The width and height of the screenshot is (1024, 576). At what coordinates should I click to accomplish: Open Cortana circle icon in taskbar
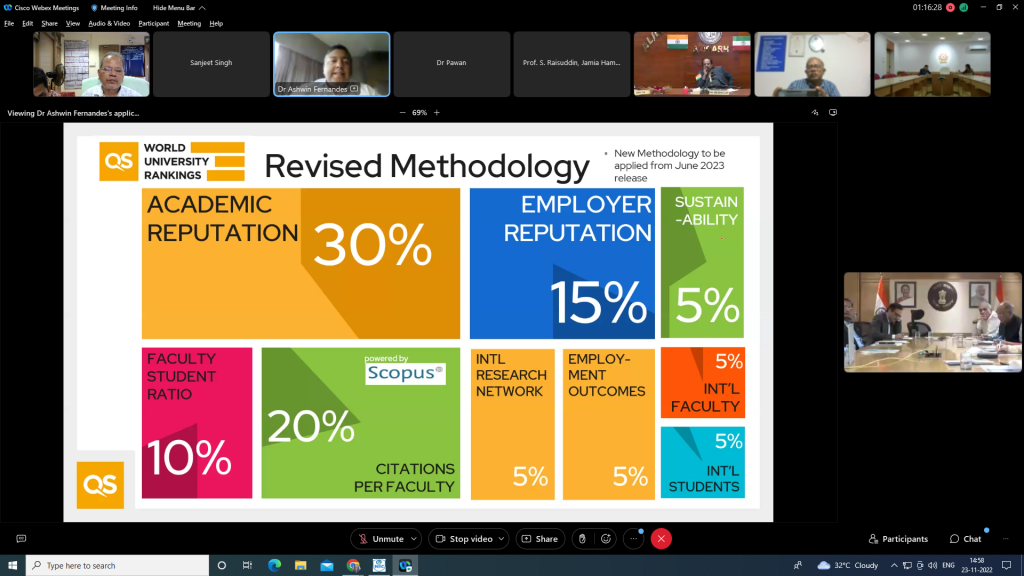point(221,565)
